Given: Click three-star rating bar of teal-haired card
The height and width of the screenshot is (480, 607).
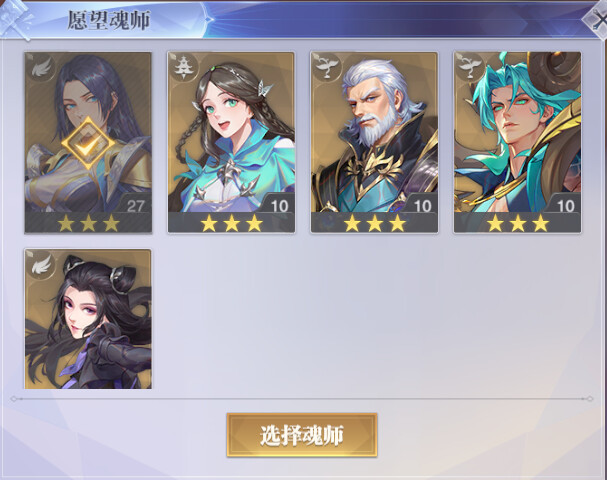Looking at the screenshot, I should tap(518, 223).
